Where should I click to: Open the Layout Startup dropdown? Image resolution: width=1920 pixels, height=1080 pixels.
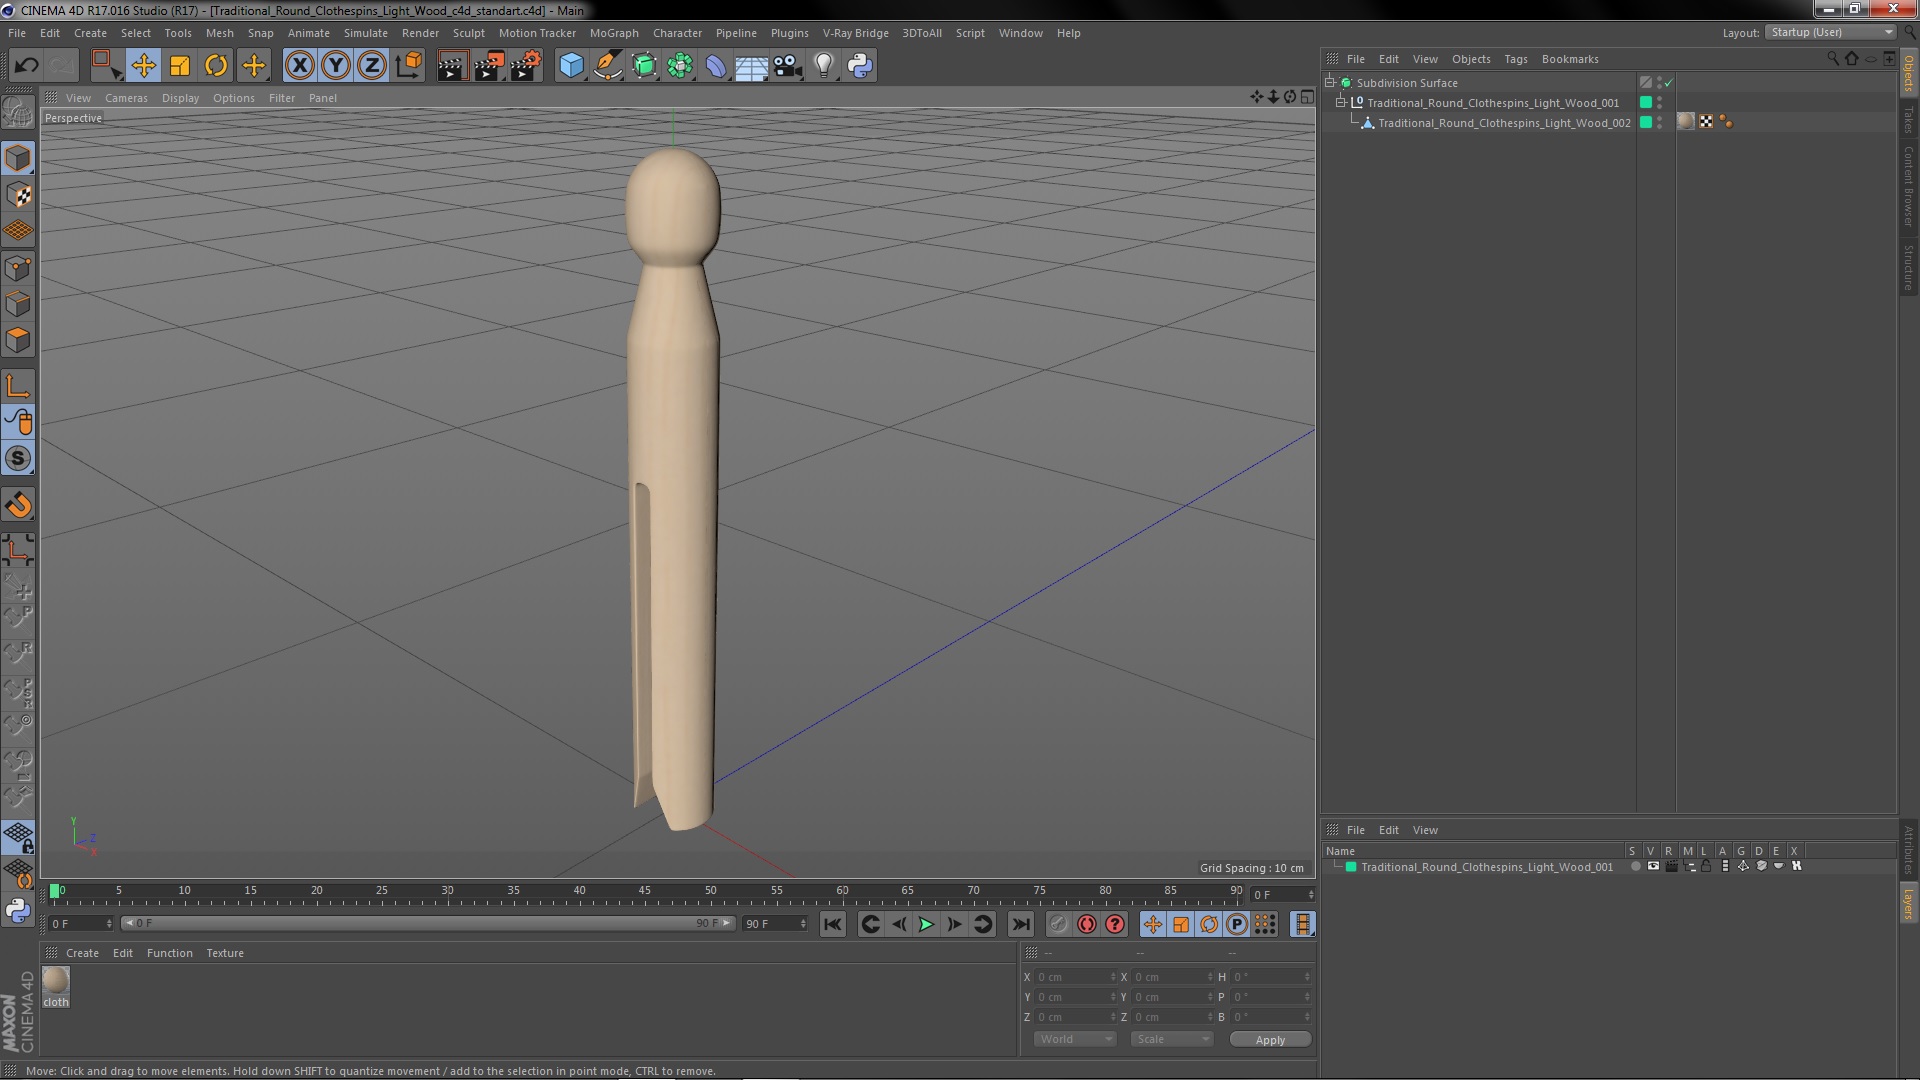1831,32
